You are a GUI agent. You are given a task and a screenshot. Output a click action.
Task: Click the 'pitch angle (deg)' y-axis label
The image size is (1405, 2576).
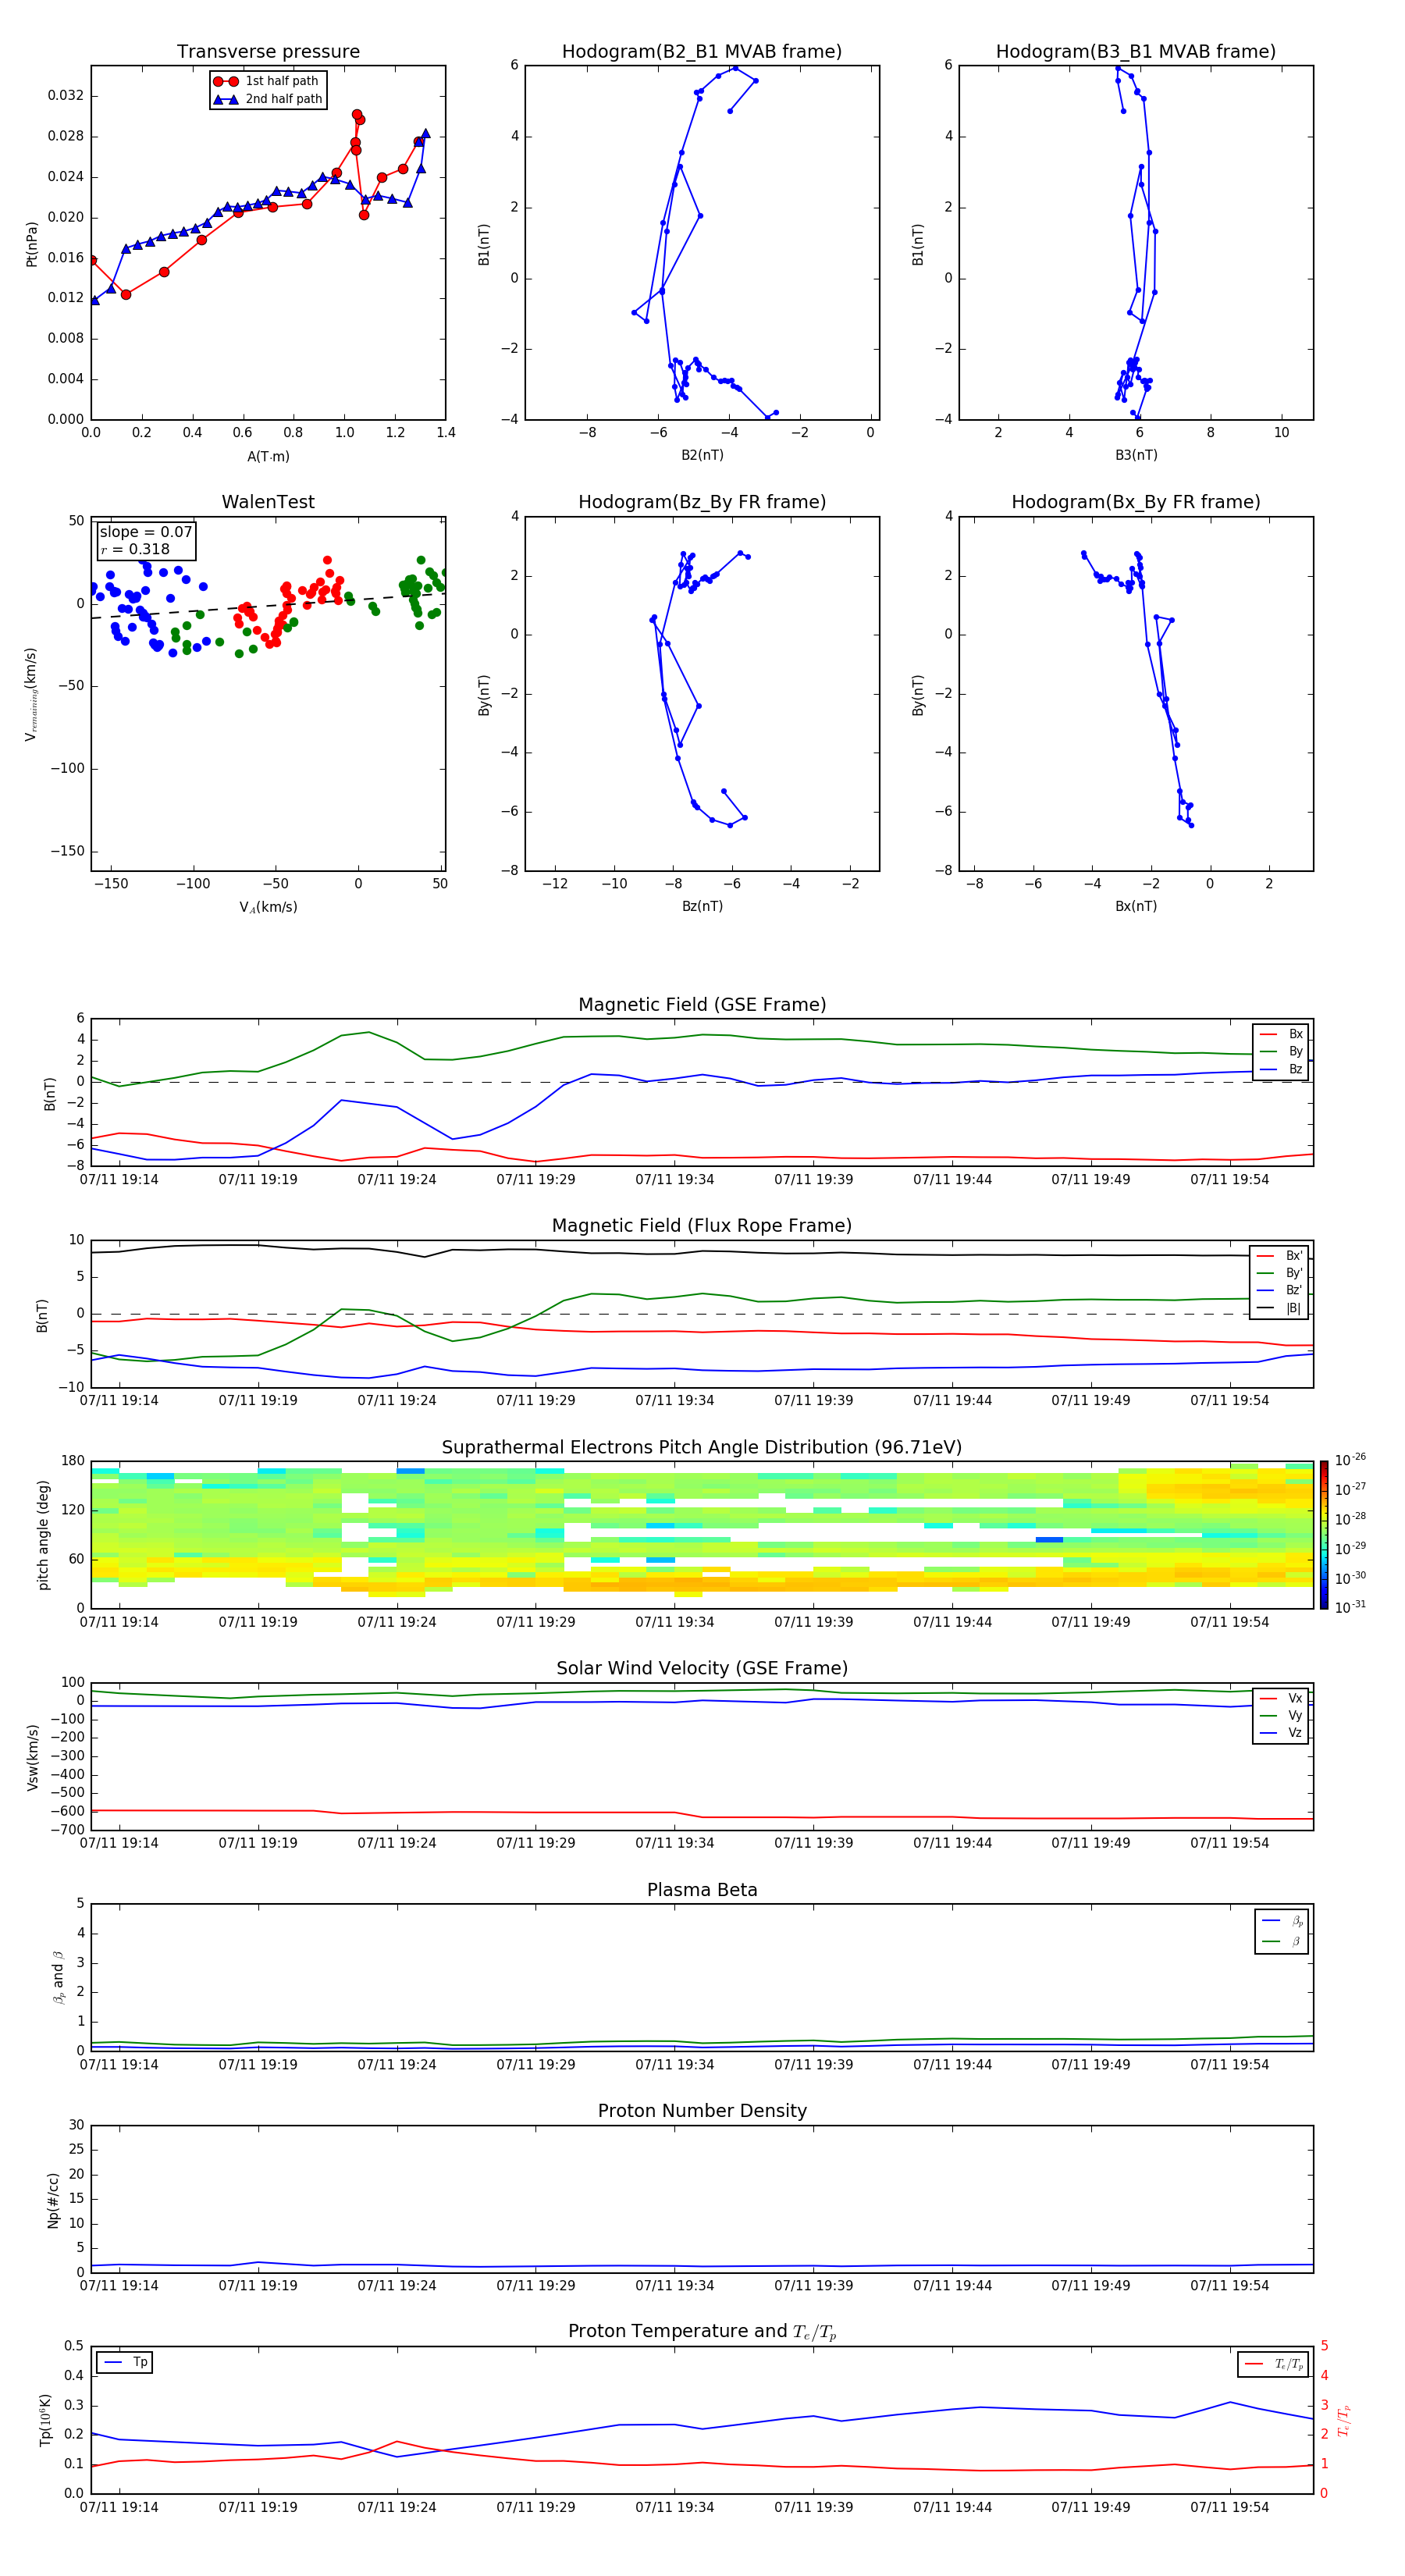[x=43, y=1535]
